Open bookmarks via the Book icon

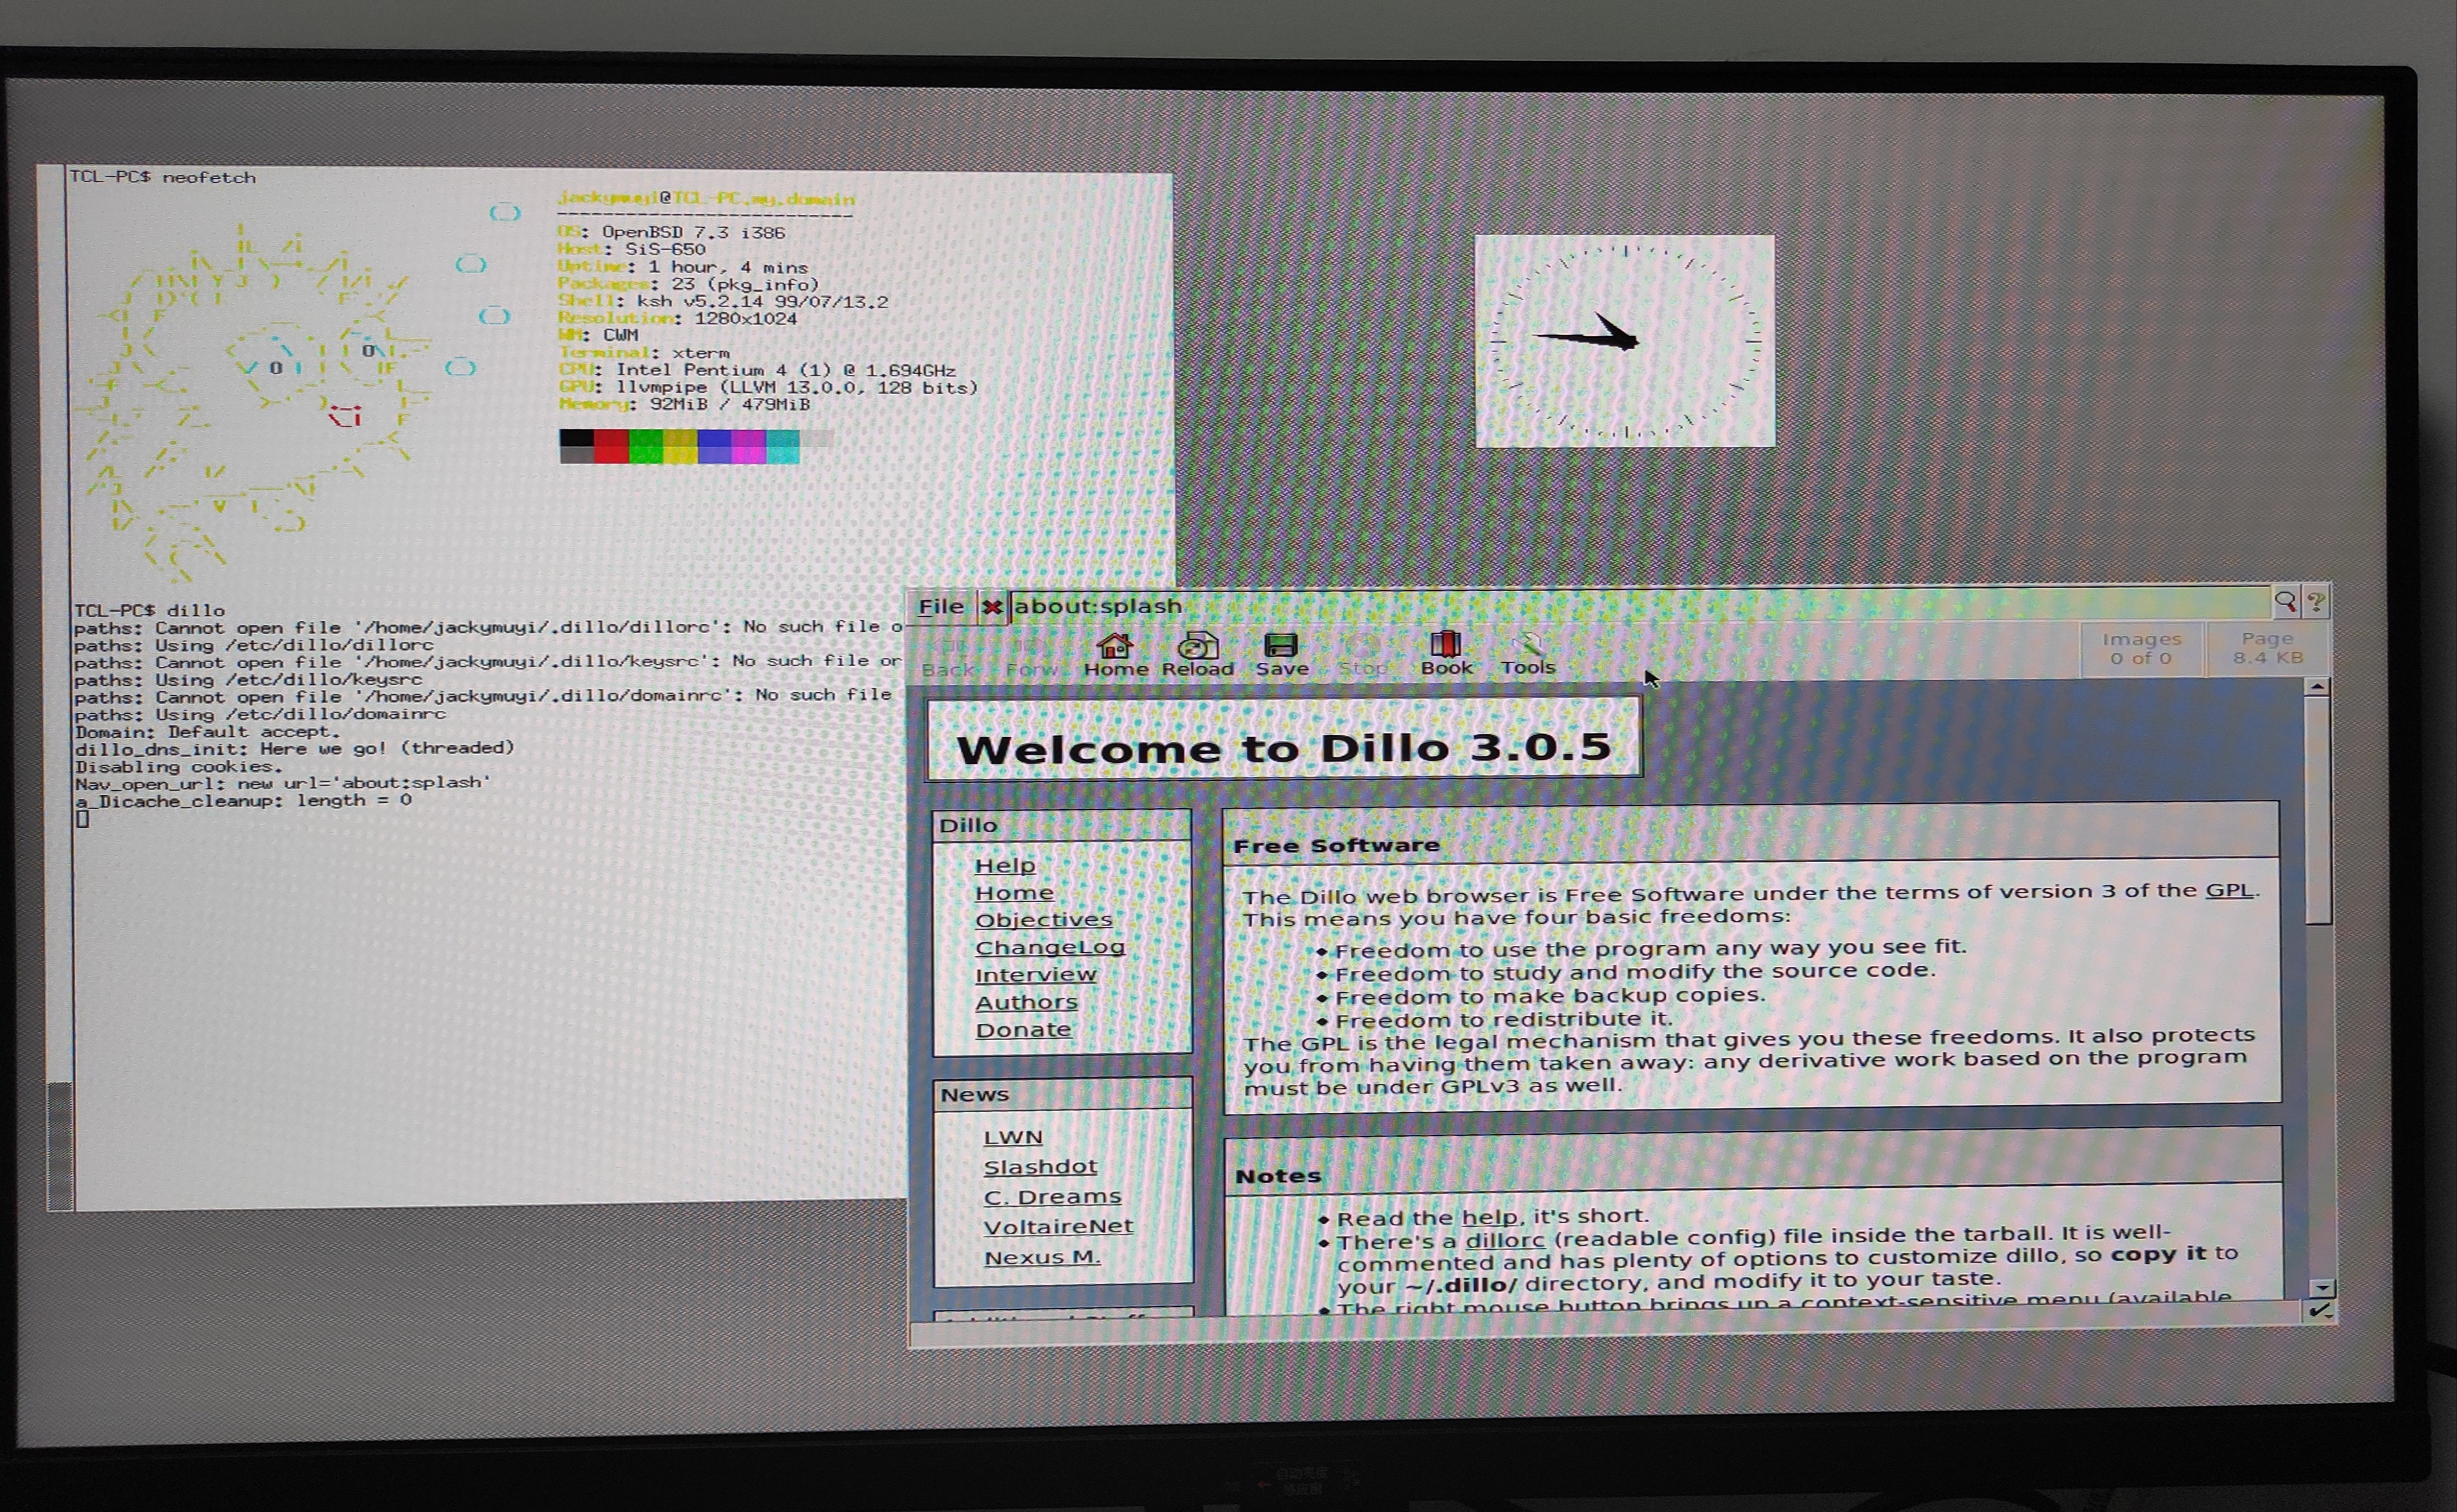(1446, 654)
